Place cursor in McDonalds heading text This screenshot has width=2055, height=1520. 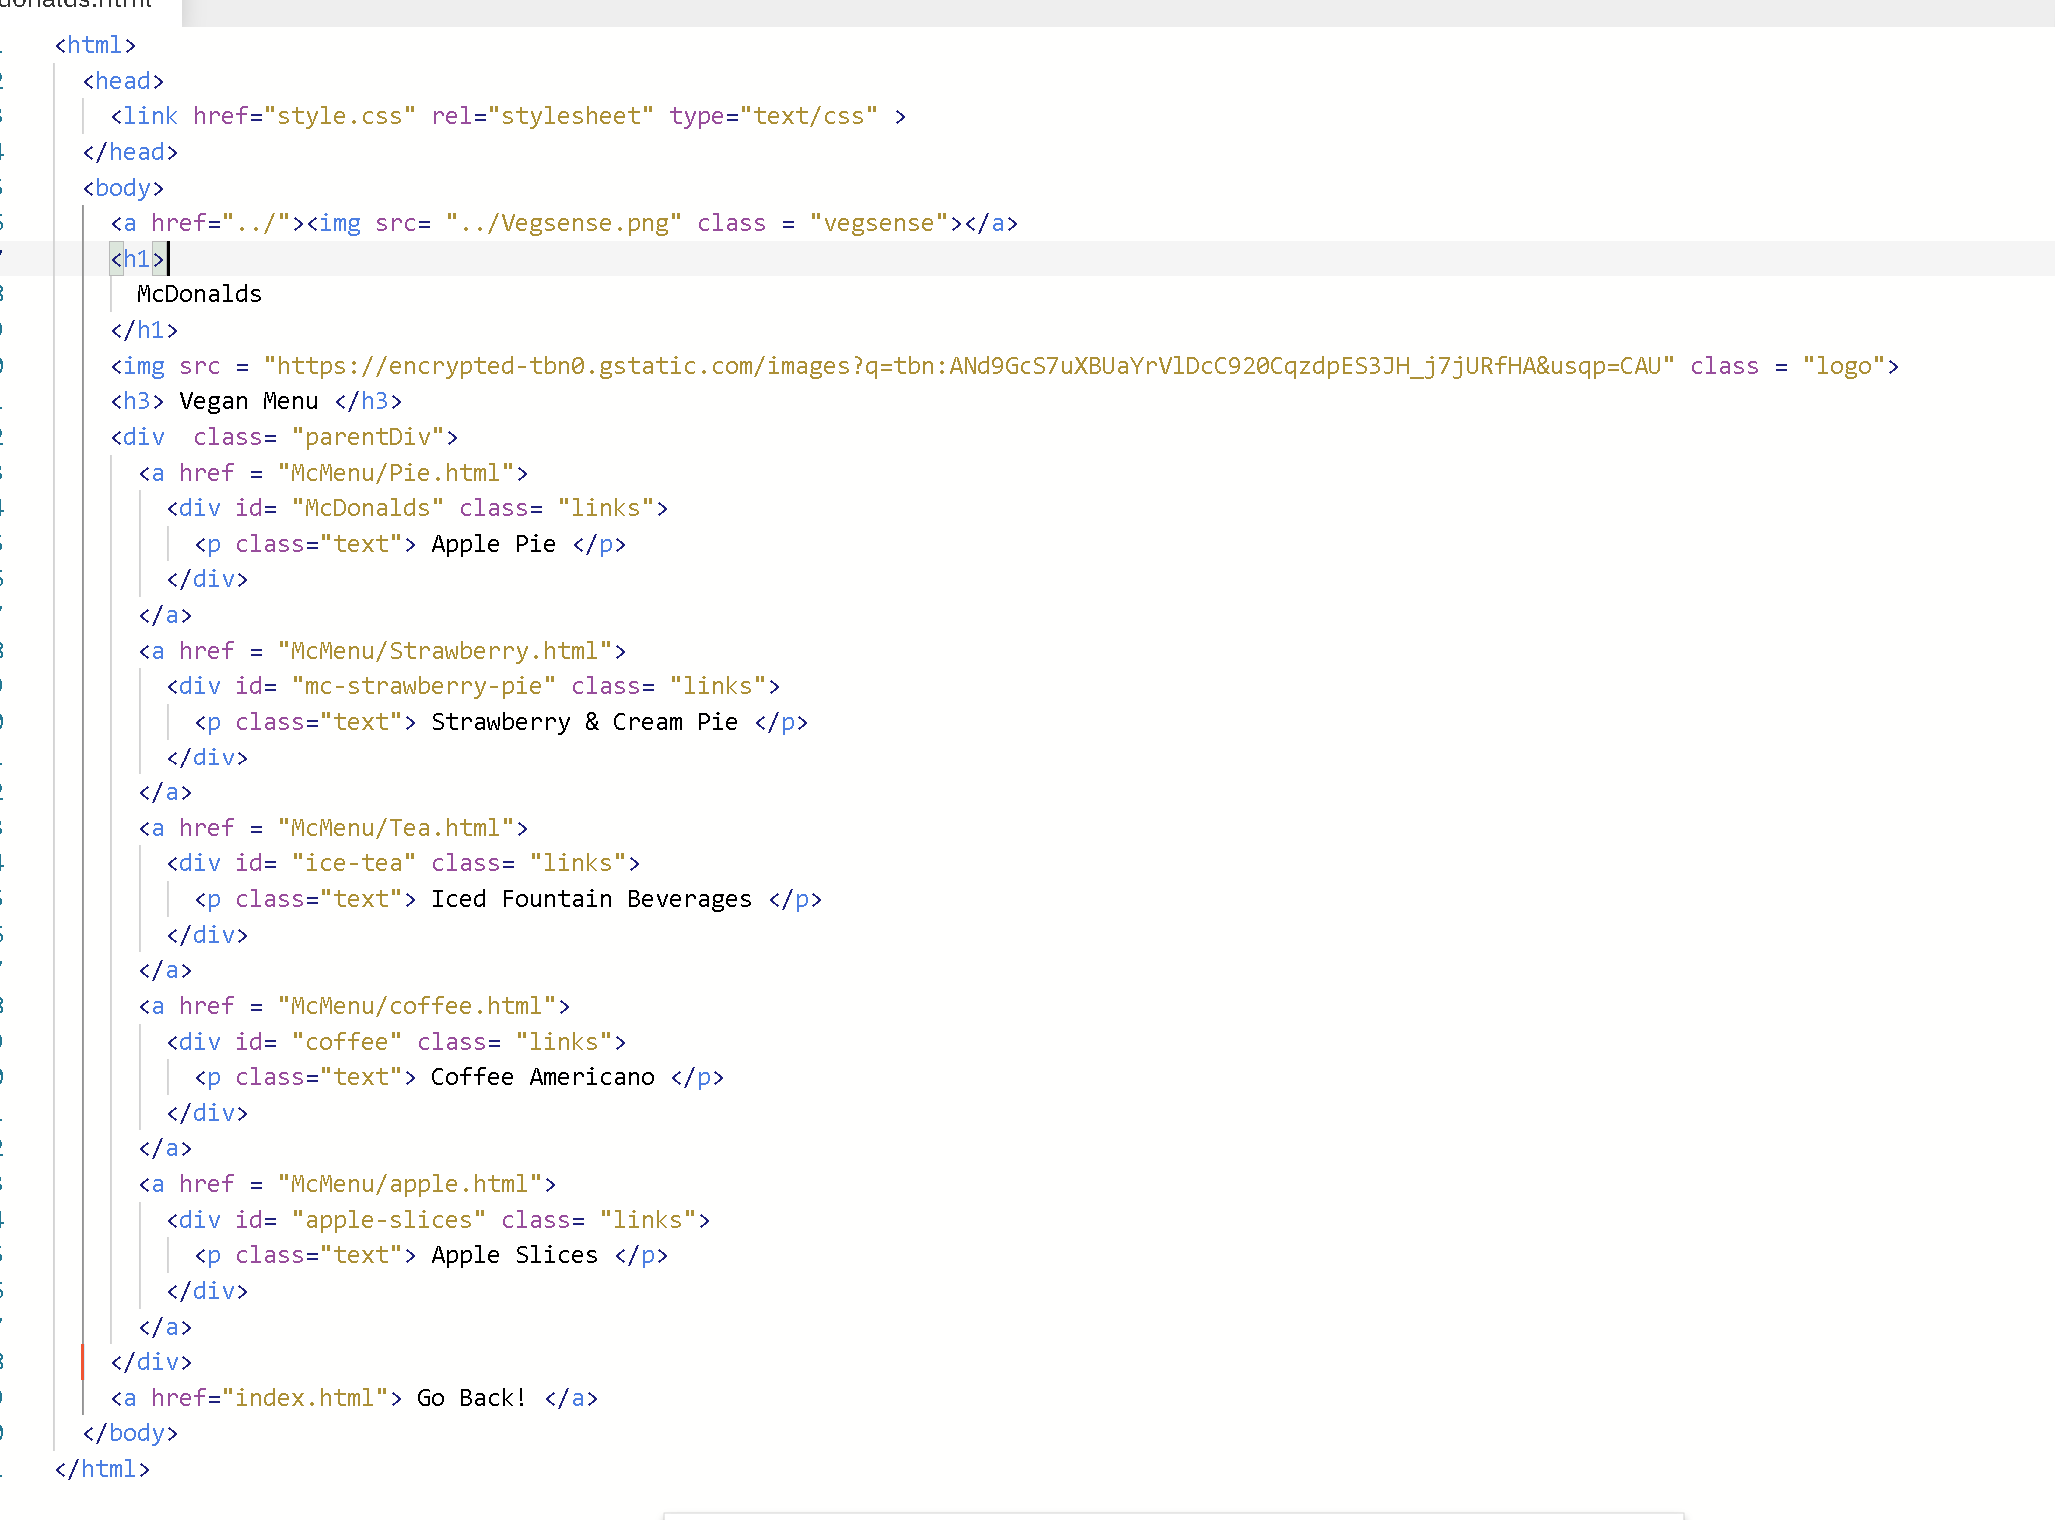(199, 294)
